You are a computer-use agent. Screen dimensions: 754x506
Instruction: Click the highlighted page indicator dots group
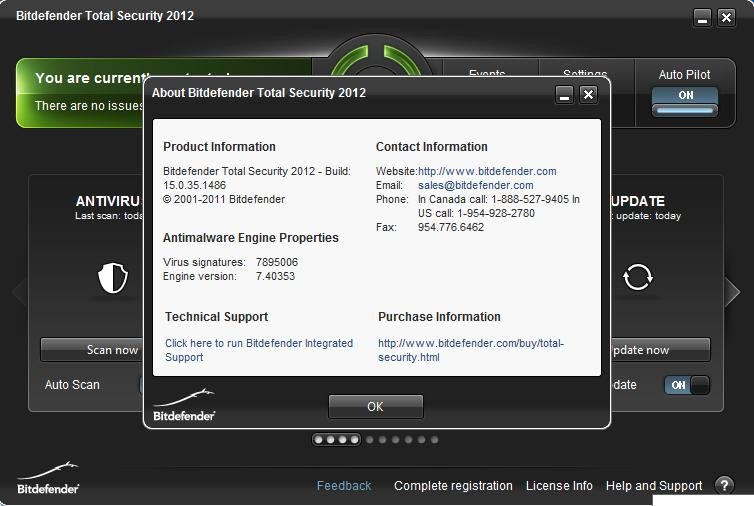pos(336,440)
